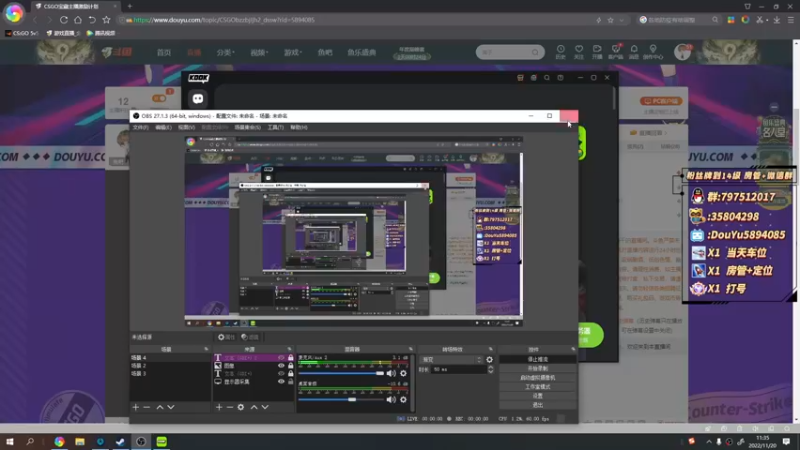
Task: Open OBS Edit menu
Action: click(163, 128)
